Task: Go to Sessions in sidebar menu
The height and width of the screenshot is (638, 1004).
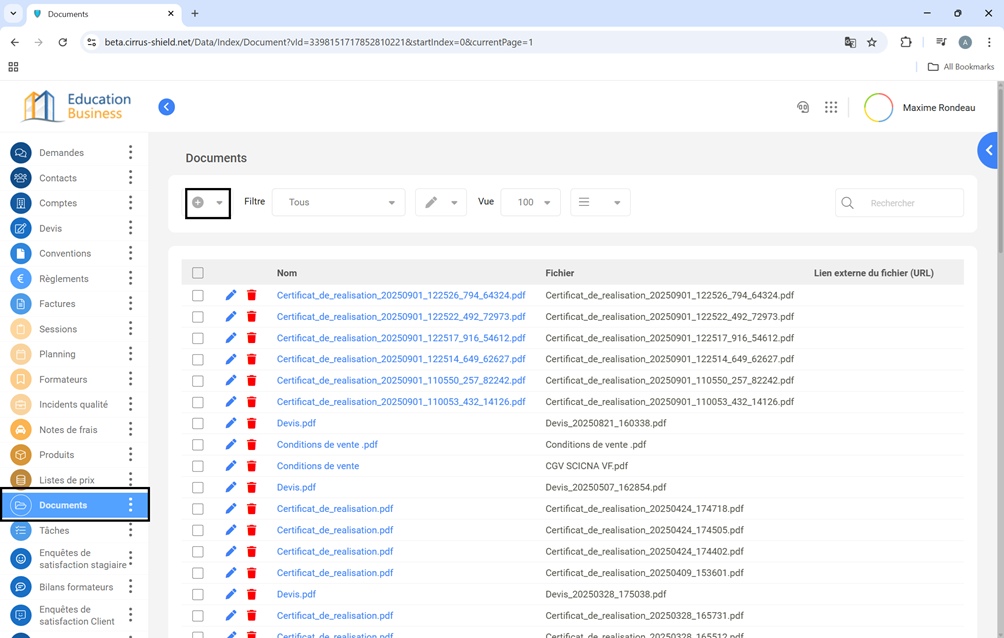Action: [x=58, y=329]
